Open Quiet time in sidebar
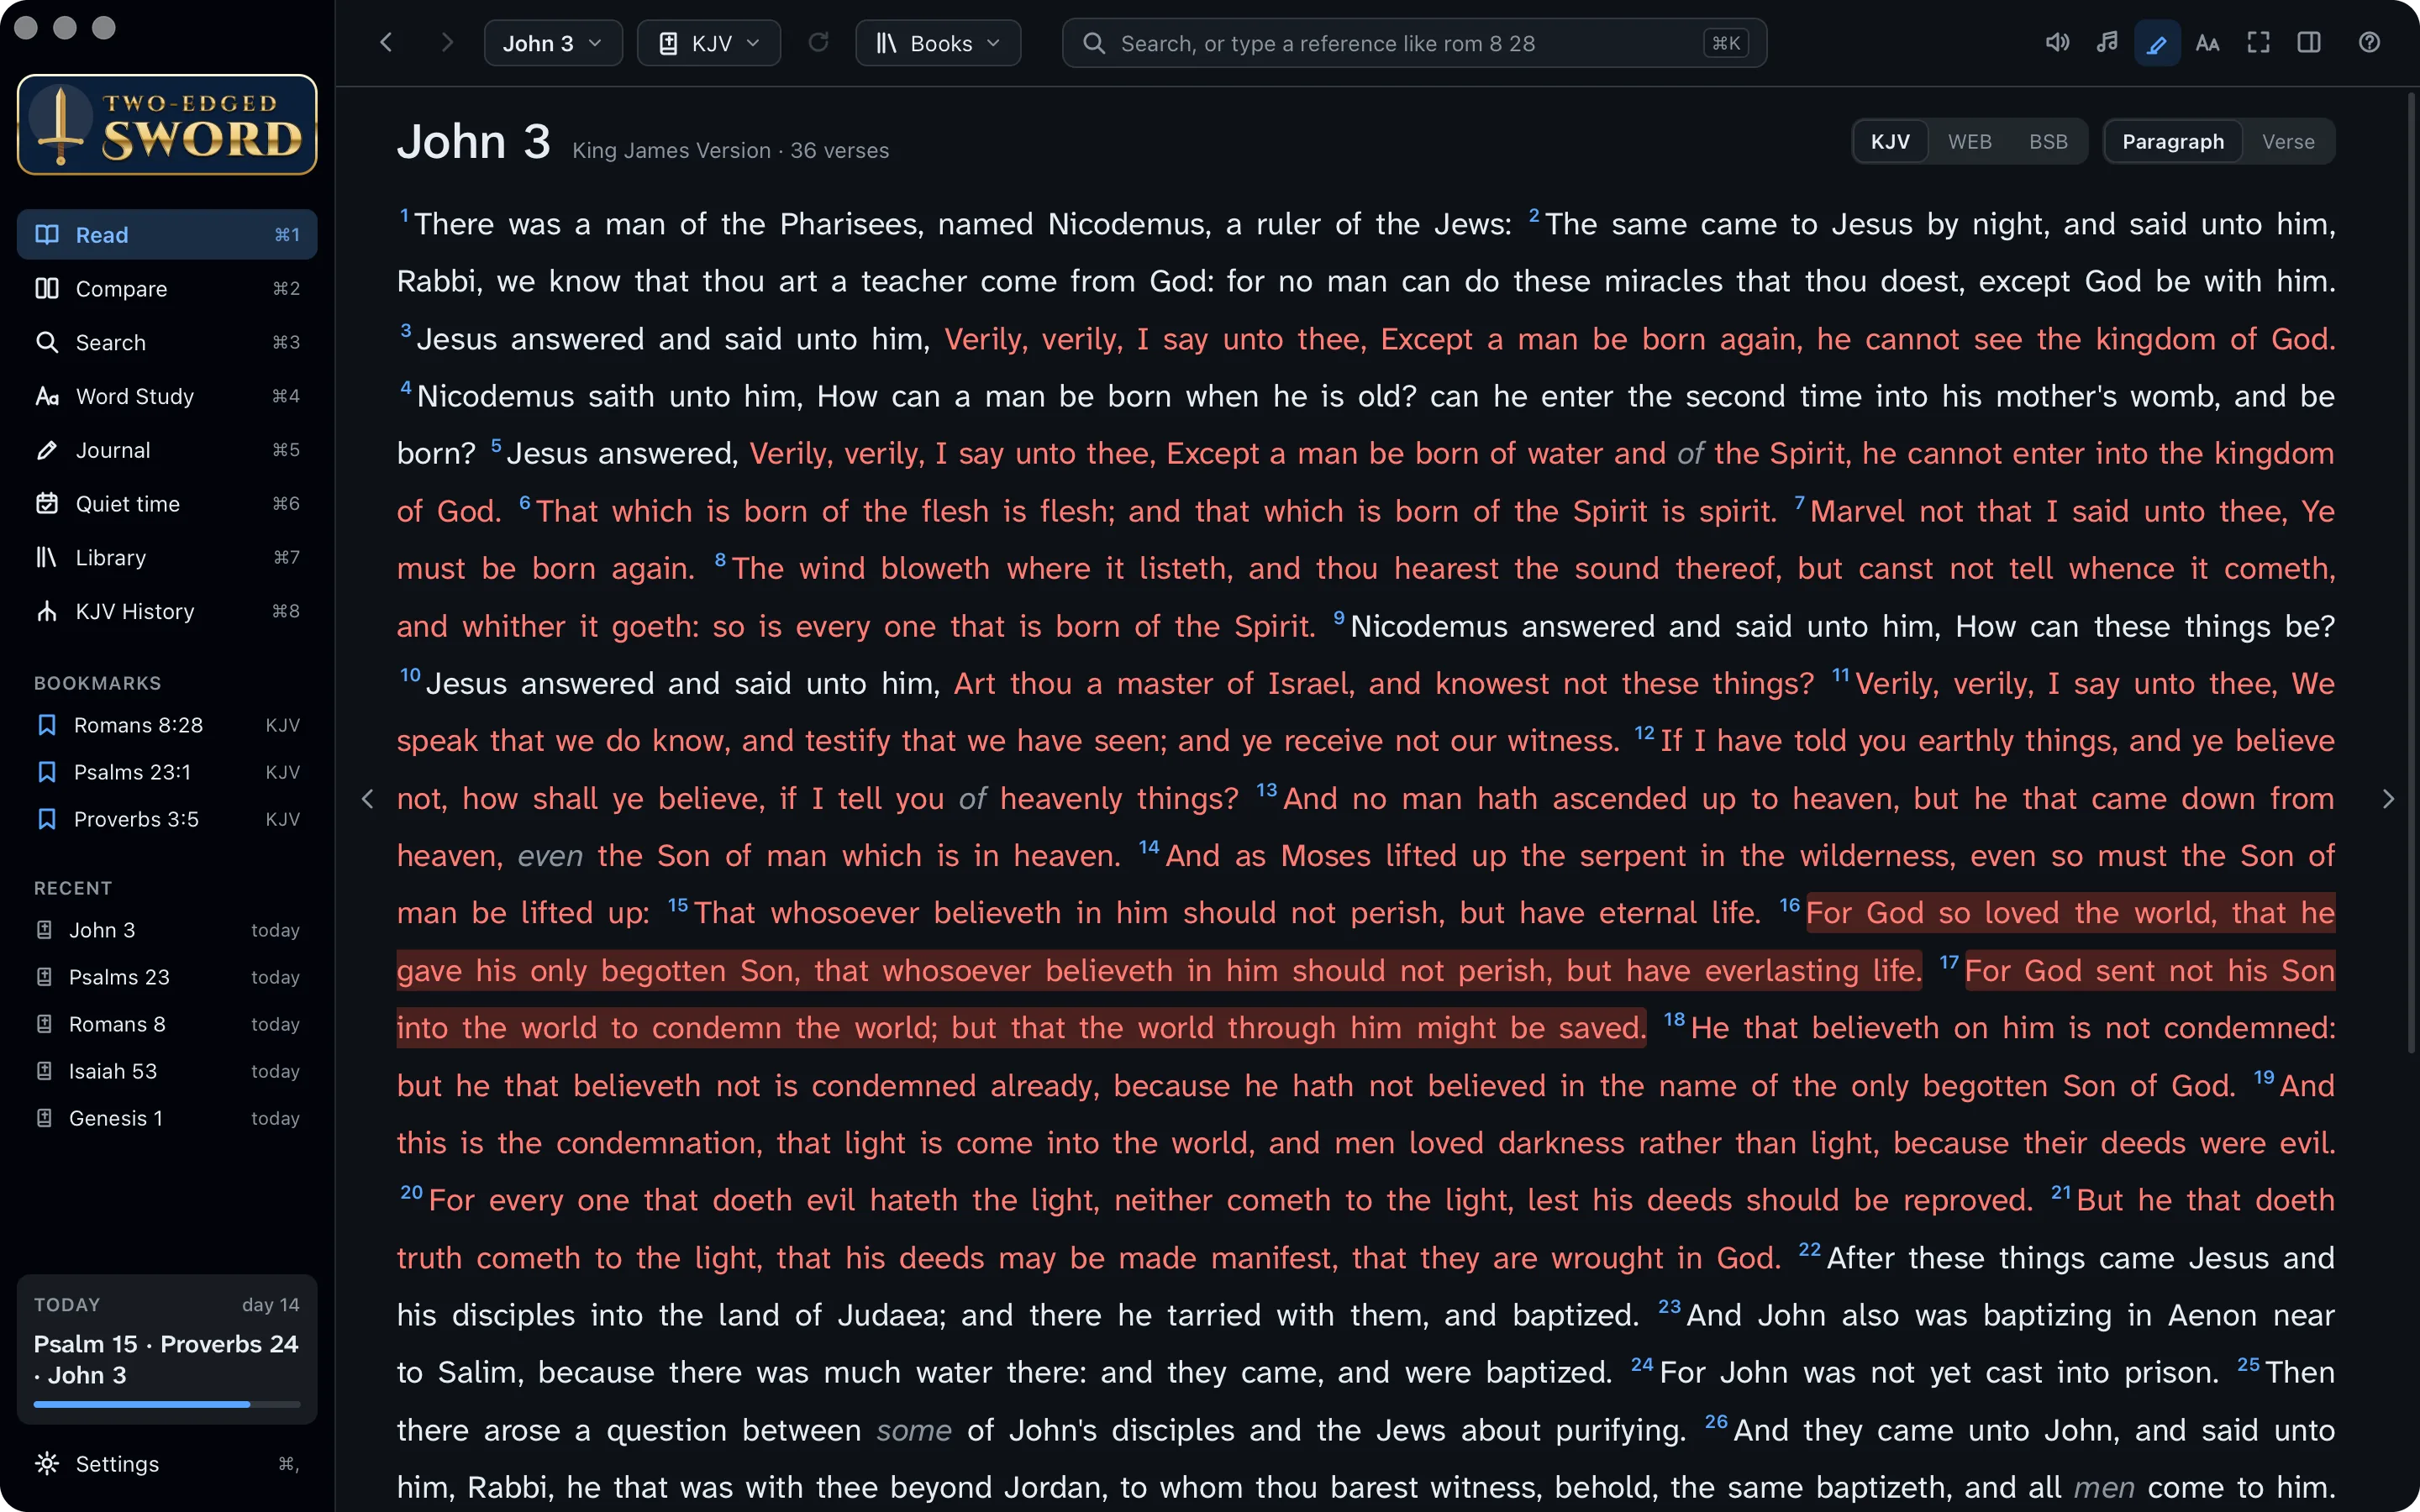The image size is (2420, 1512). click(167, 504)
